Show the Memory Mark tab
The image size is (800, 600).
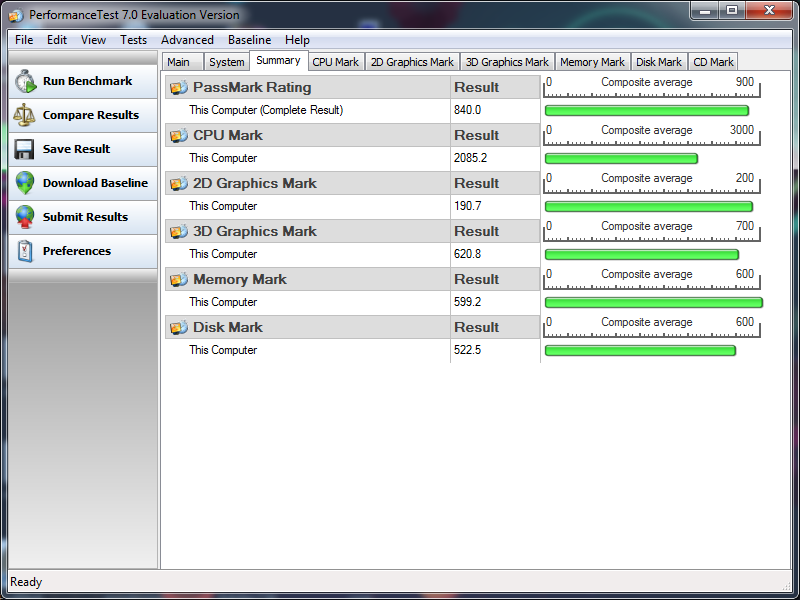[x=592, y=62]
